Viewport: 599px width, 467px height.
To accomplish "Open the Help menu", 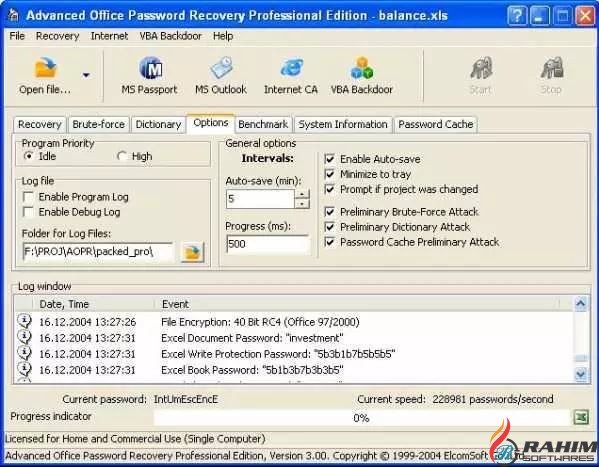I will tap(223, 36).
